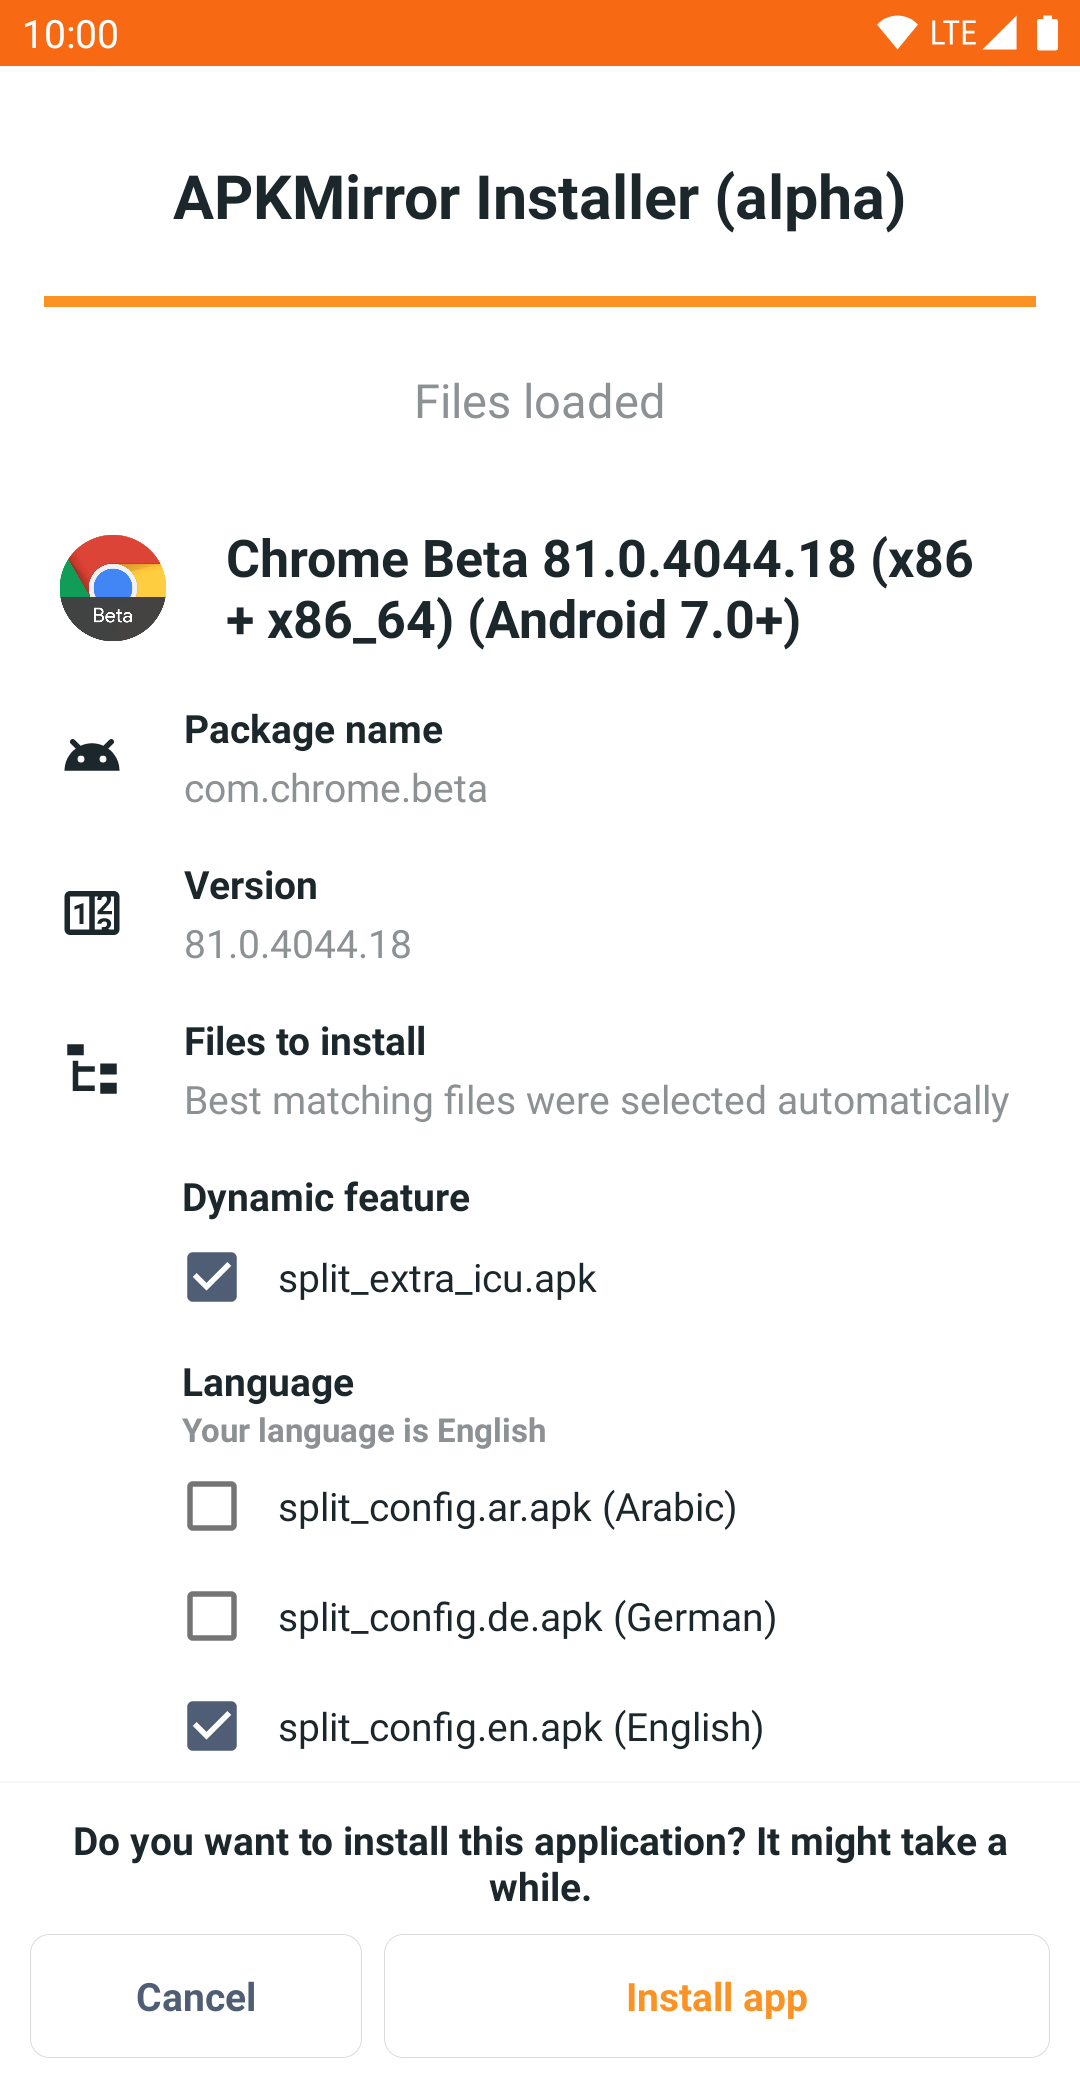This screenshot has height=2085, width=1080.
Task: Click the Android robot package name icon
Action: [91, 755]
